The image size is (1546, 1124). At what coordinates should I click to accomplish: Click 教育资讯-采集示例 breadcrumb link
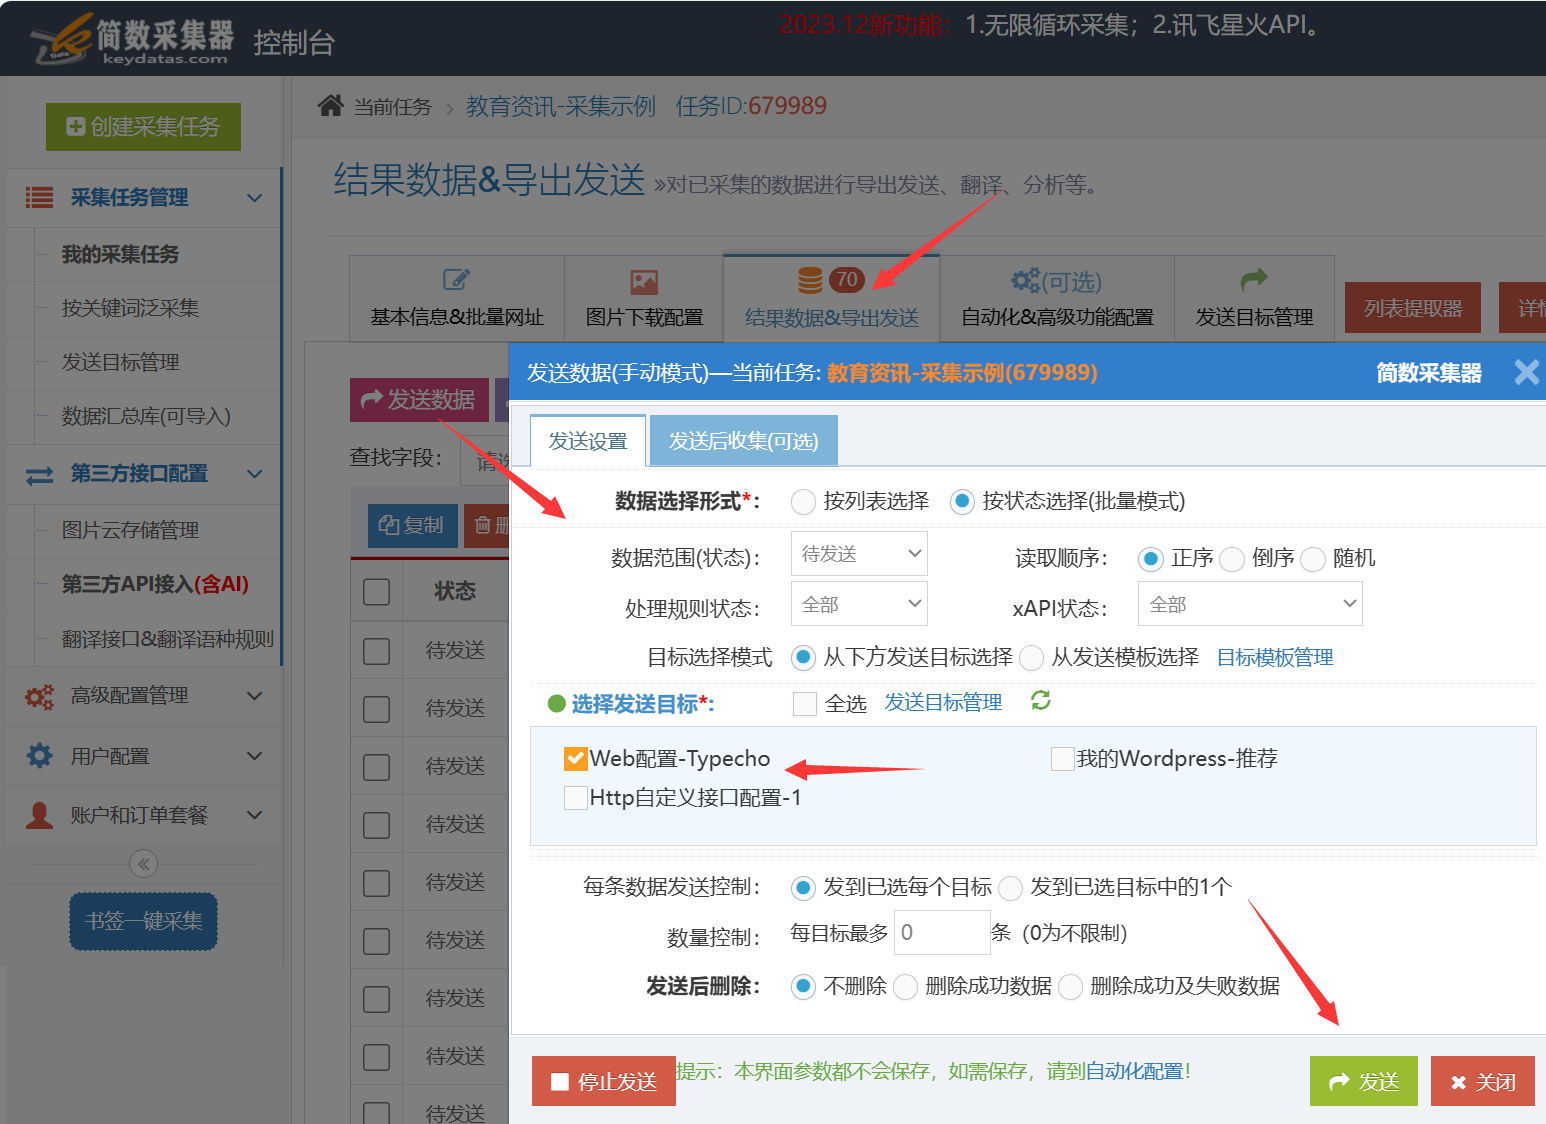coord(561,106)
